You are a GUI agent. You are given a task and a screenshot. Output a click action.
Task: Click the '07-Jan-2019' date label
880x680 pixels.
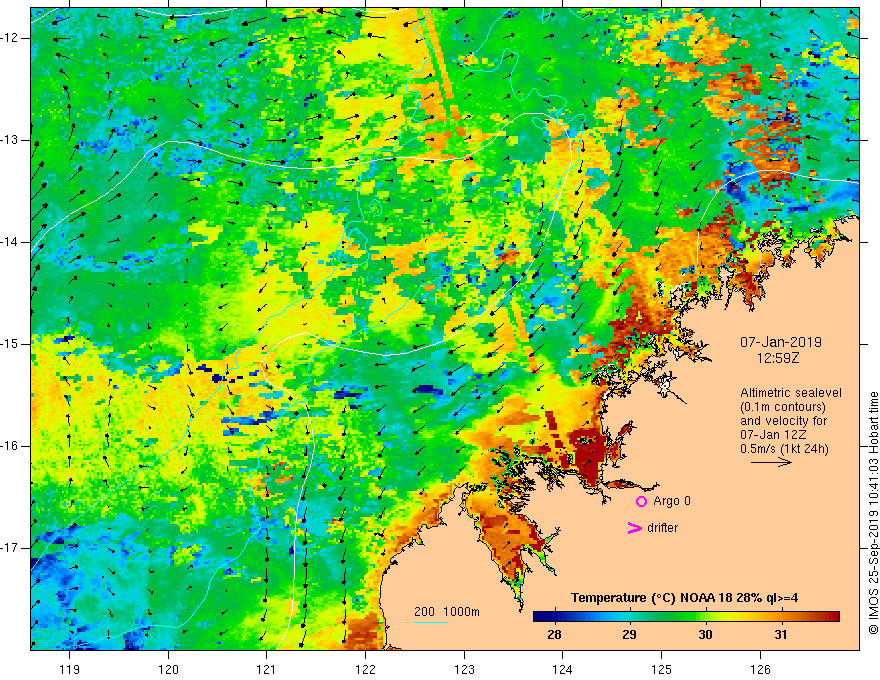[x=780, y=342]
